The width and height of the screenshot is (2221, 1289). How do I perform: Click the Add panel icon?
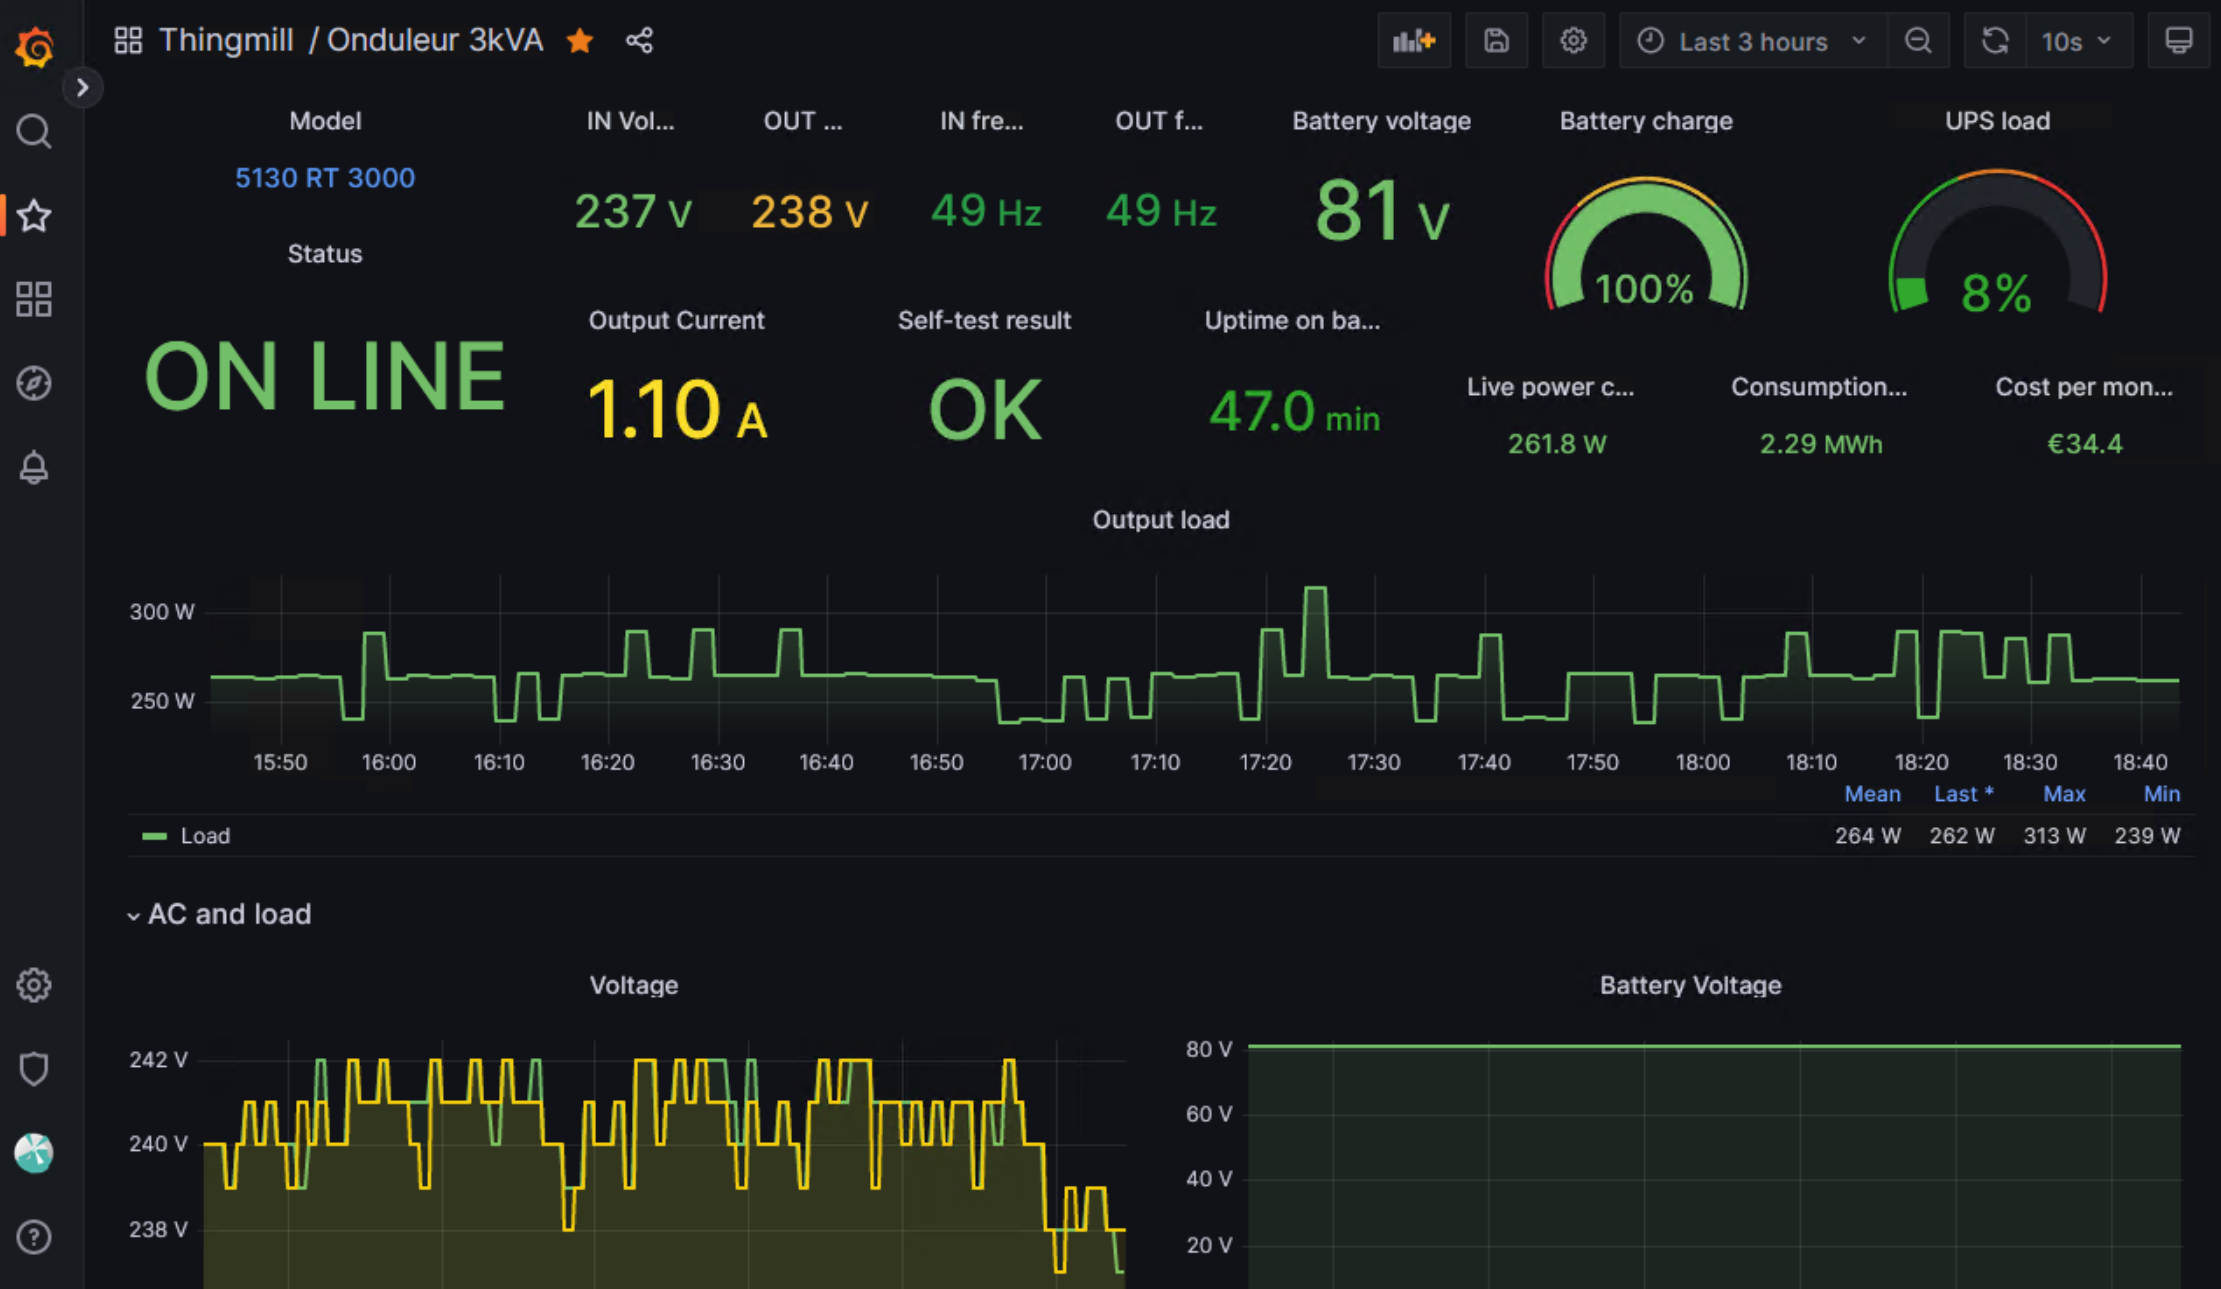[1413, 41]
